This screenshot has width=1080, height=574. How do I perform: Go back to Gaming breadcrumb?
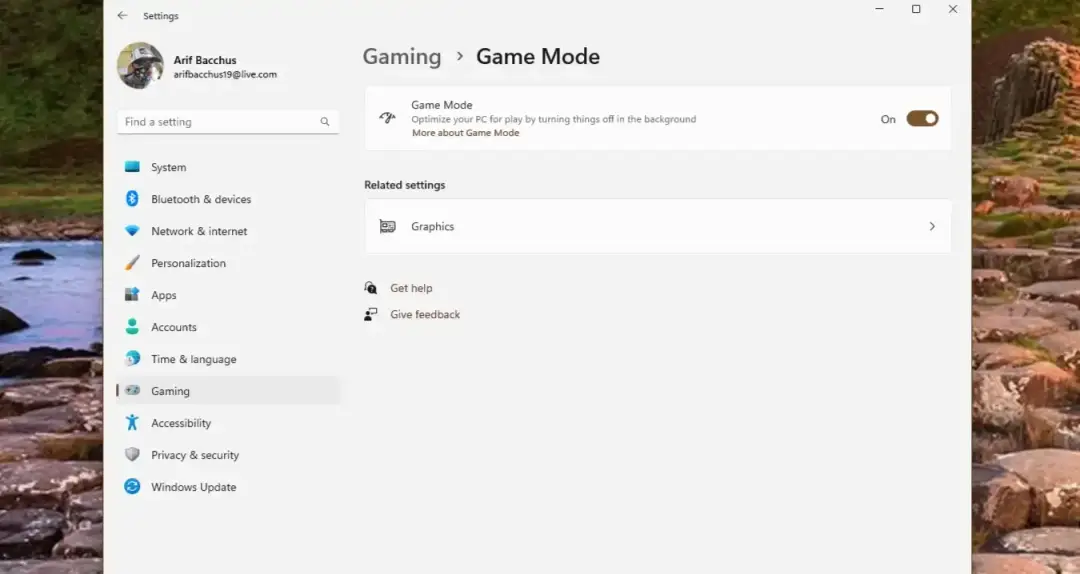[402, 57]
